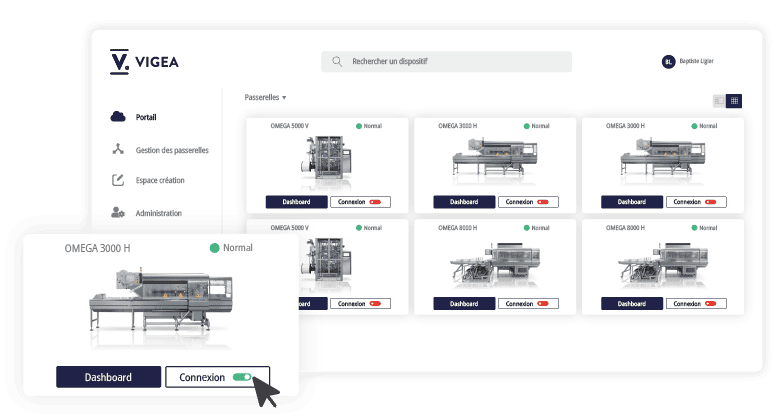The height and width of the screenshot is (420, 773).
Task: Open Dashboard on the middle OMEGA 8000 H card
Action: (464, 304)
